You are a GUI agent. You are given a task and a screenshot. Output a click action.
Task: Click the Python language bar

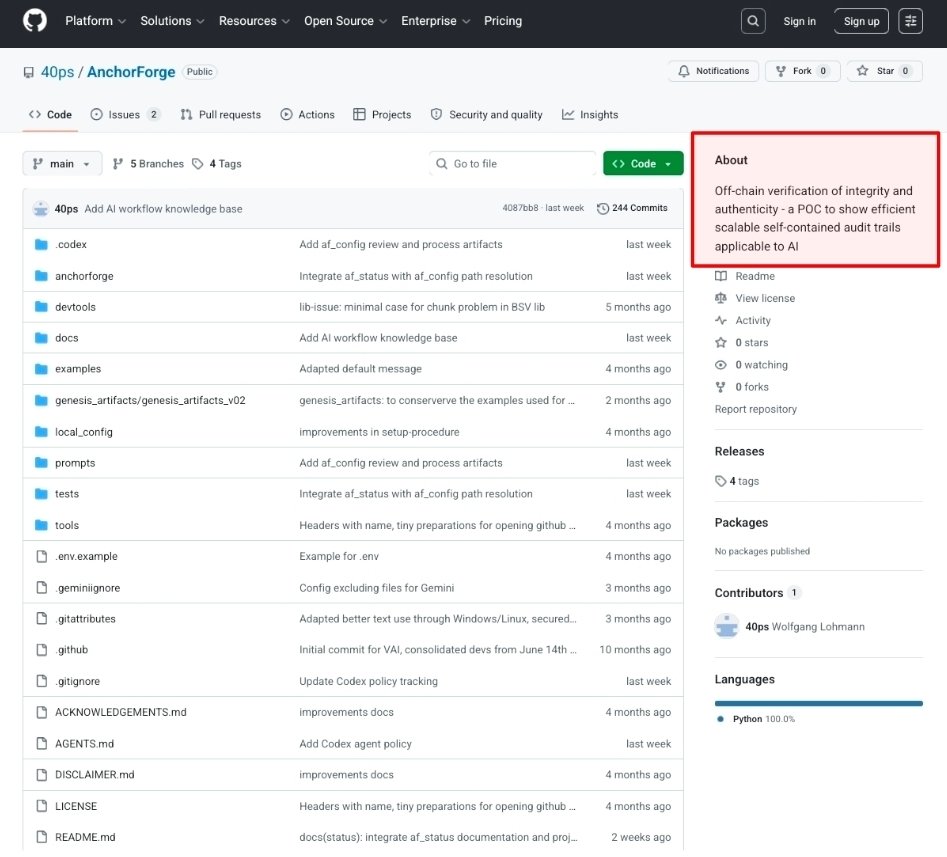point(818,703)
